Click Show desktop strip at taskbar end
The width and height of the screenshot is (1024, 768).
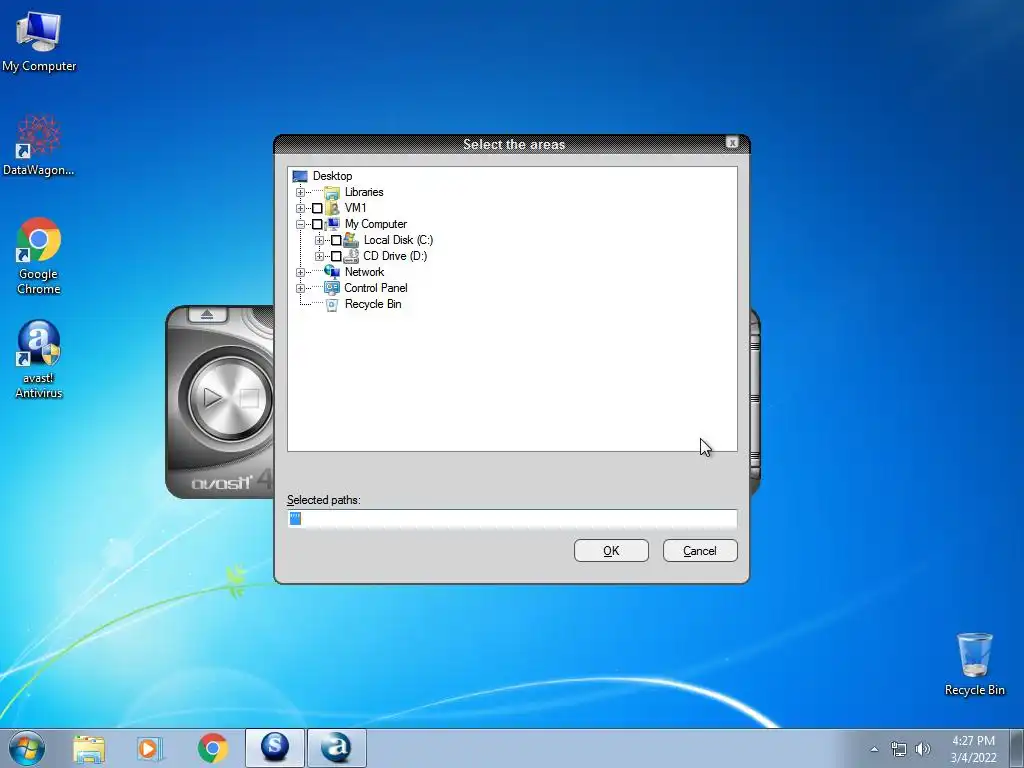click(1017, 748)
